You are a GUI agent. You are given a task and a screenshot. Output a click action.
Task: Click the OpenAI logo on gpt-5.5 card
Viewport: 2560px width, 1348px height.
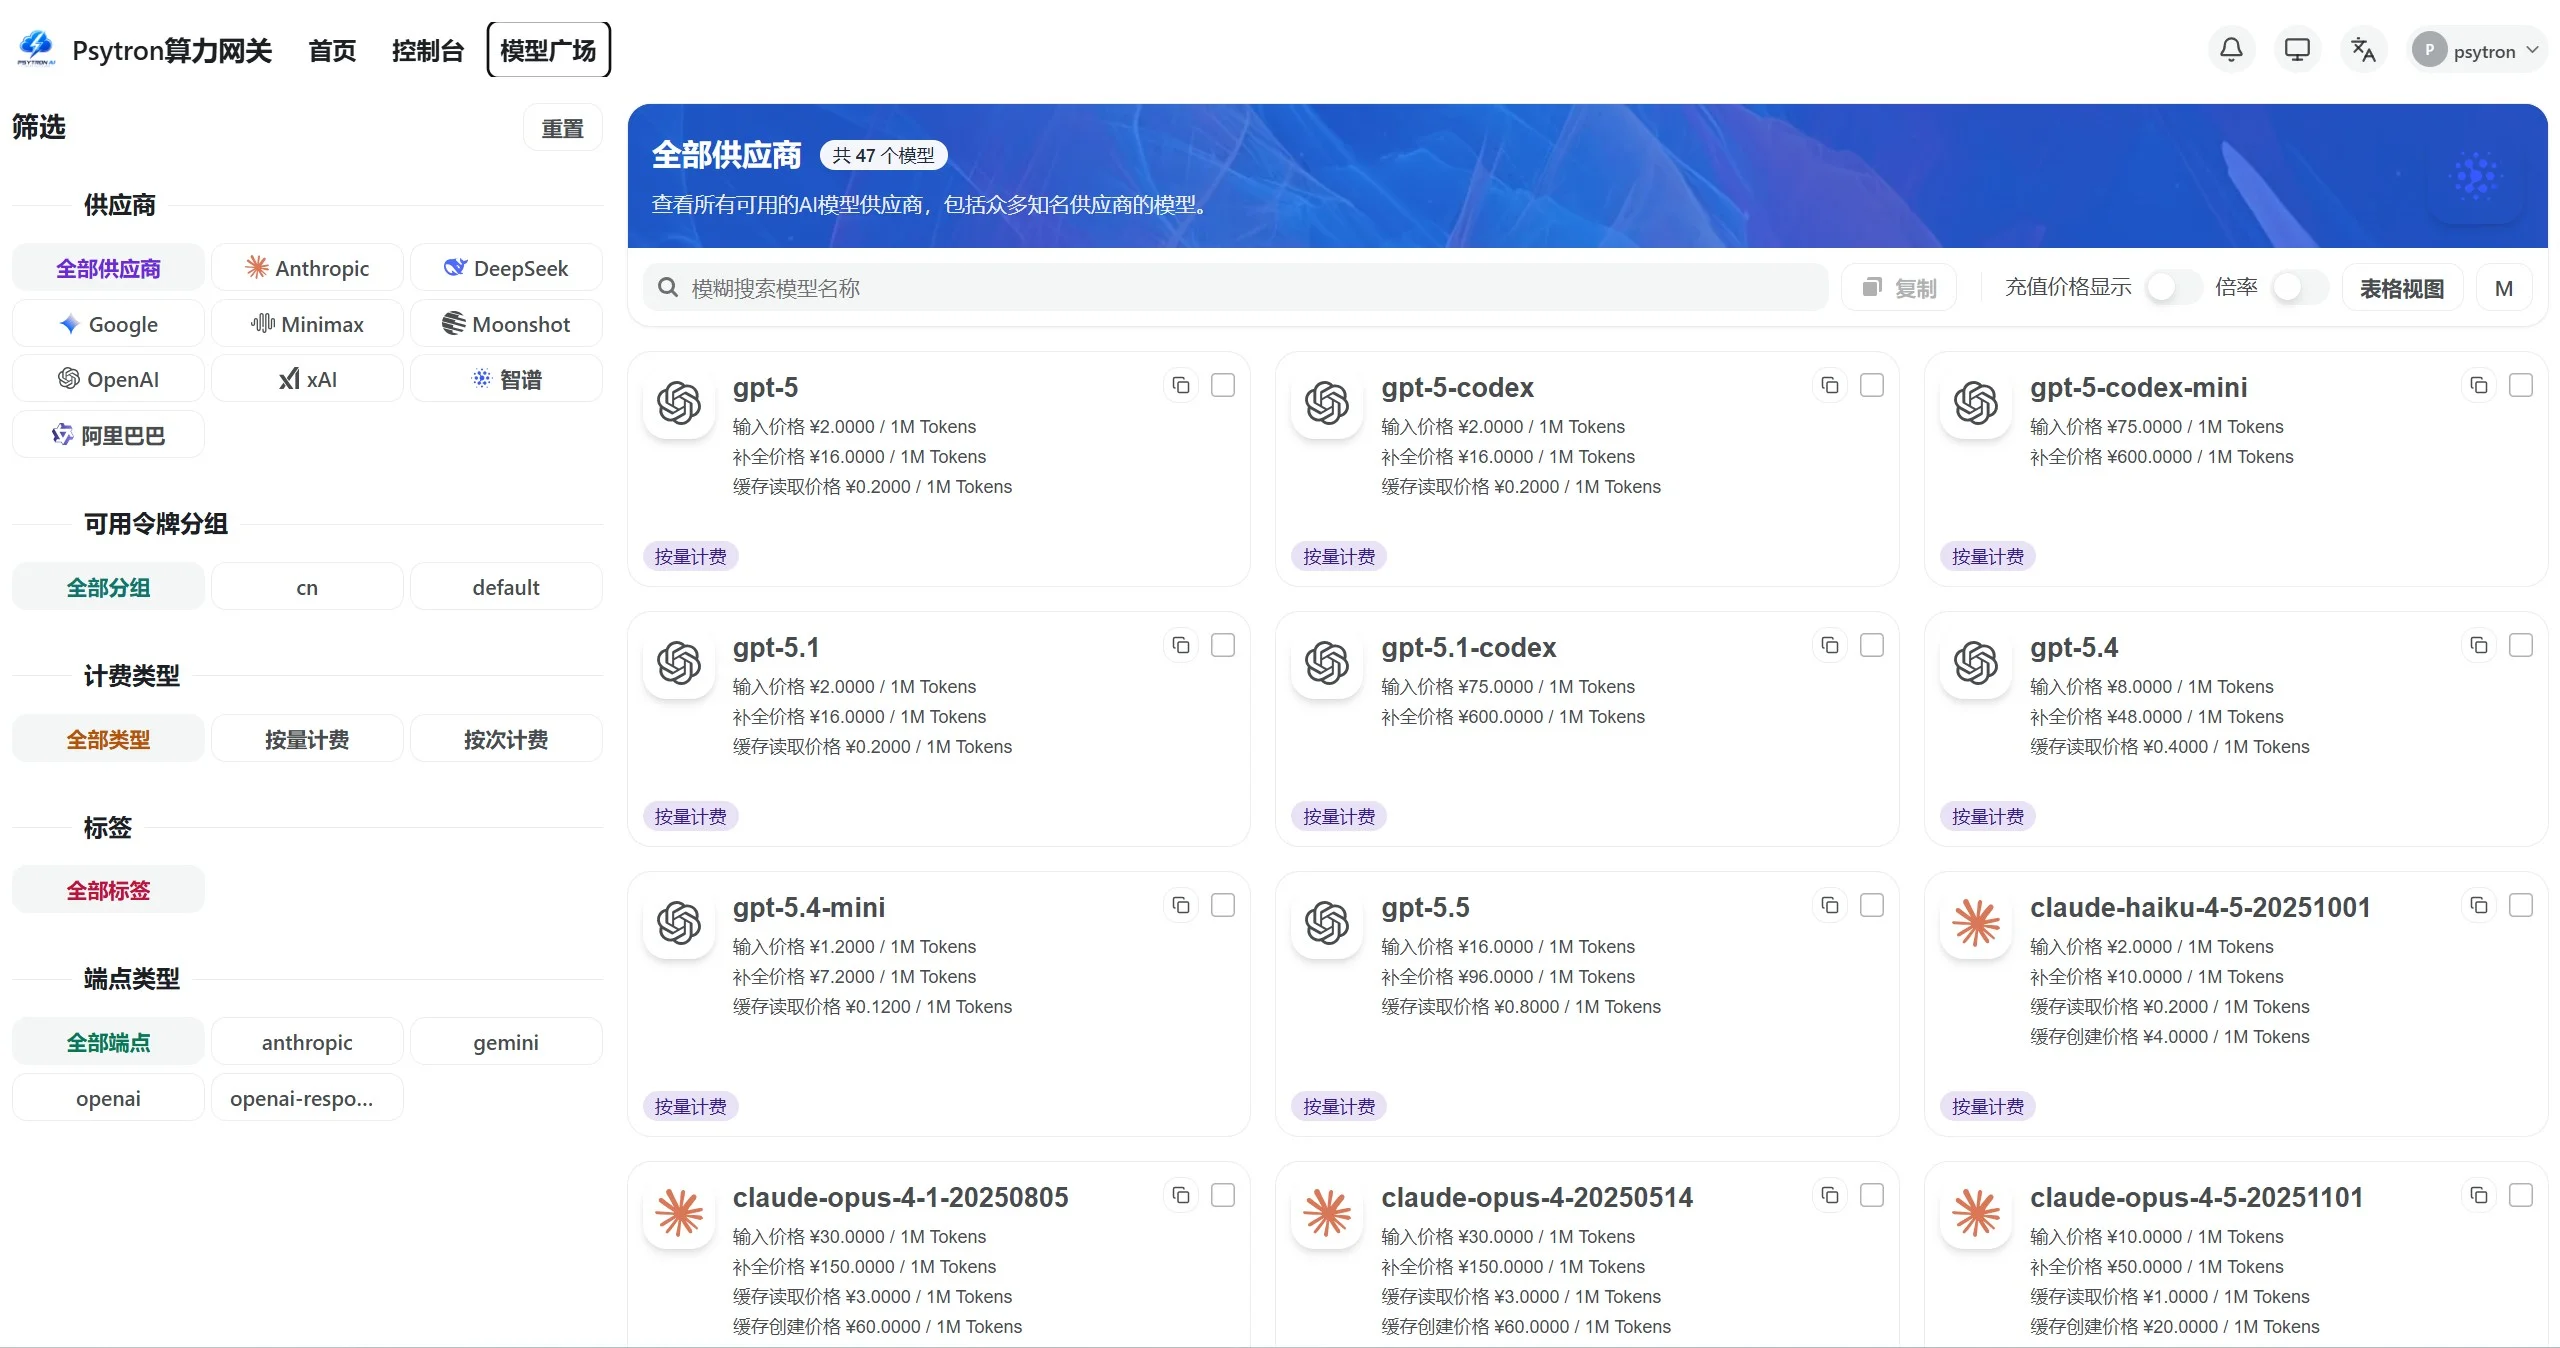1327,923
